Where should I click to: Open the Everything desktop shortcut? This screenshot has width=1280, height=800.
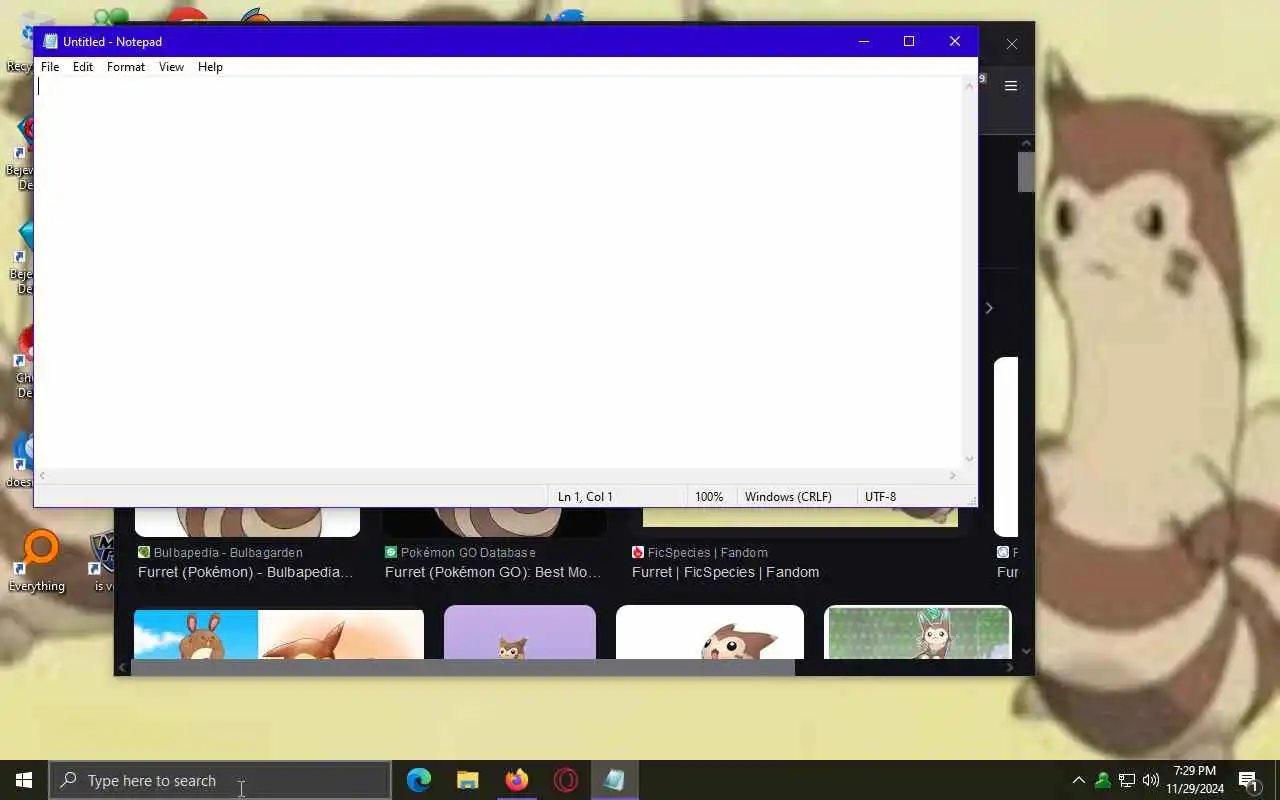tap(37, 563)
